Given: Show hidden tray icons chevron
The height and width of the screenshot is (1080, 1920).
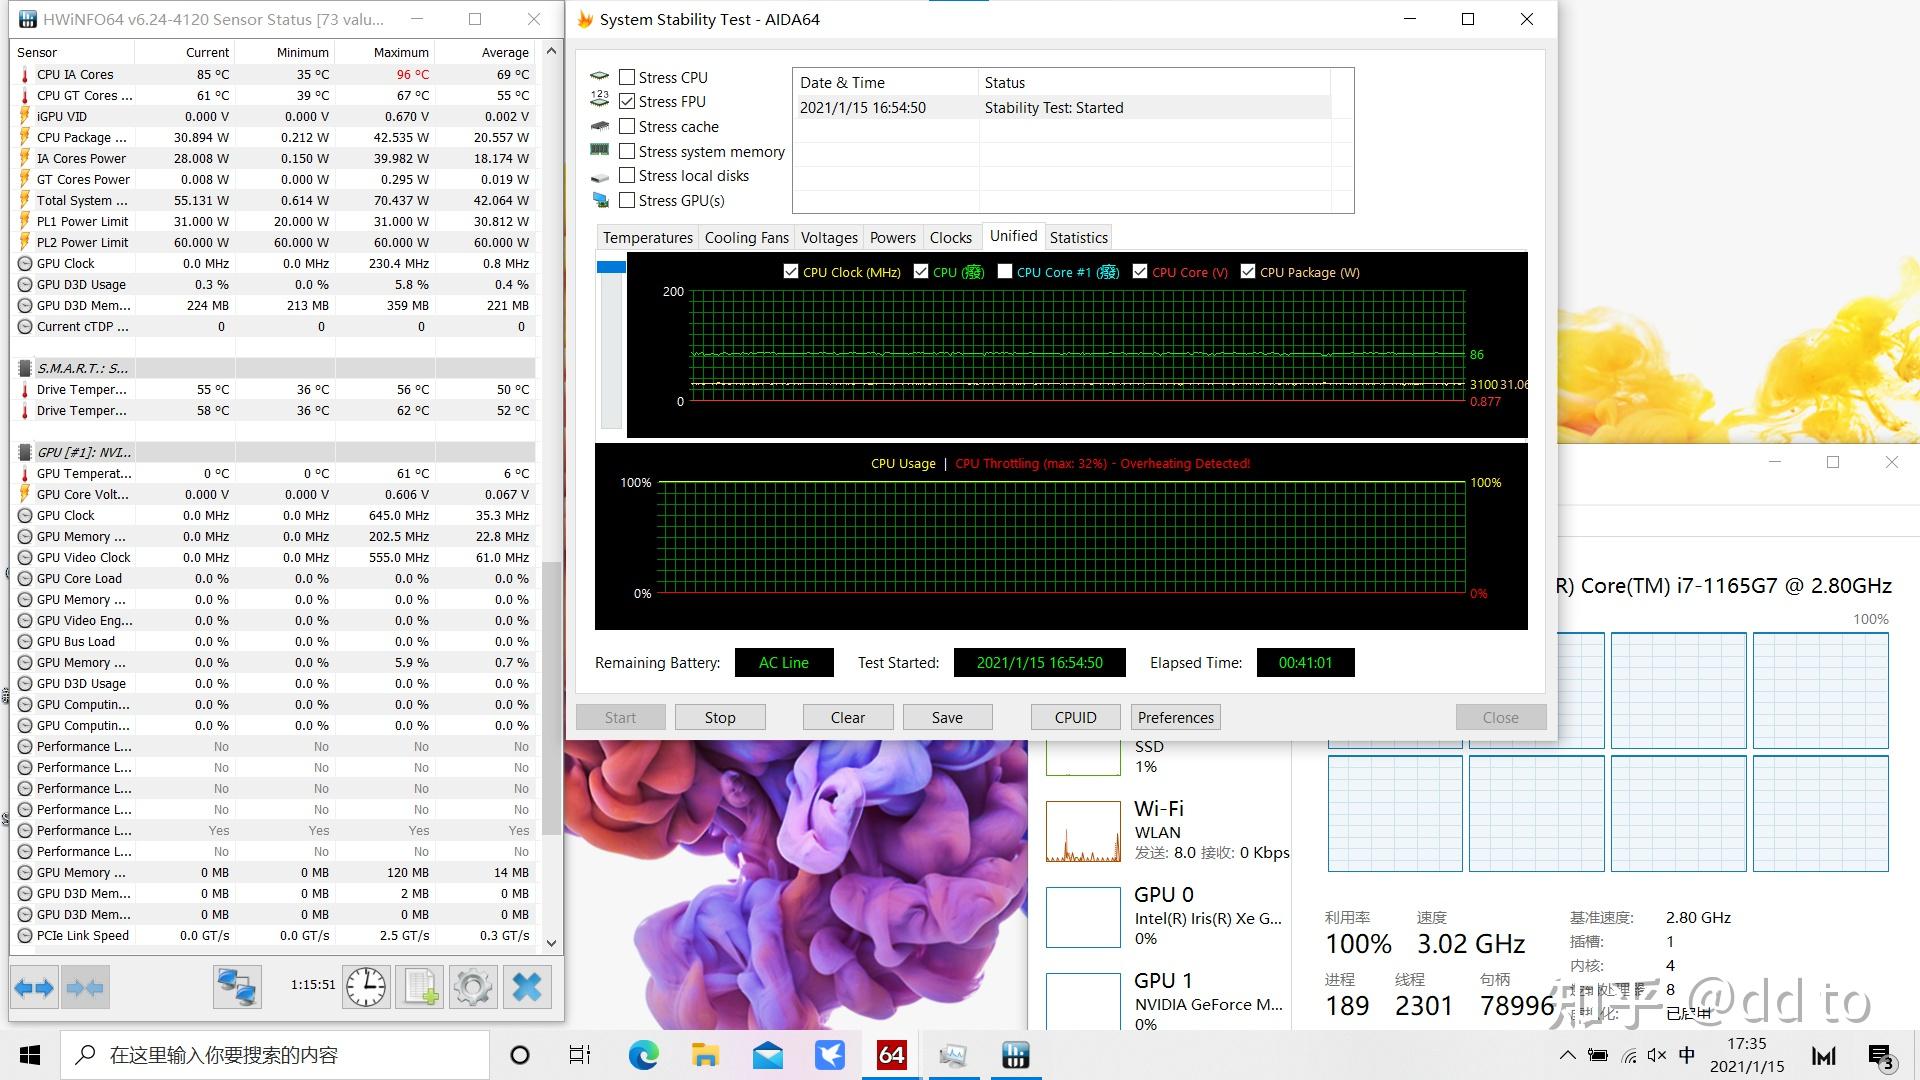Looking at the screenshot, I should click(x=1567, y=1055).
